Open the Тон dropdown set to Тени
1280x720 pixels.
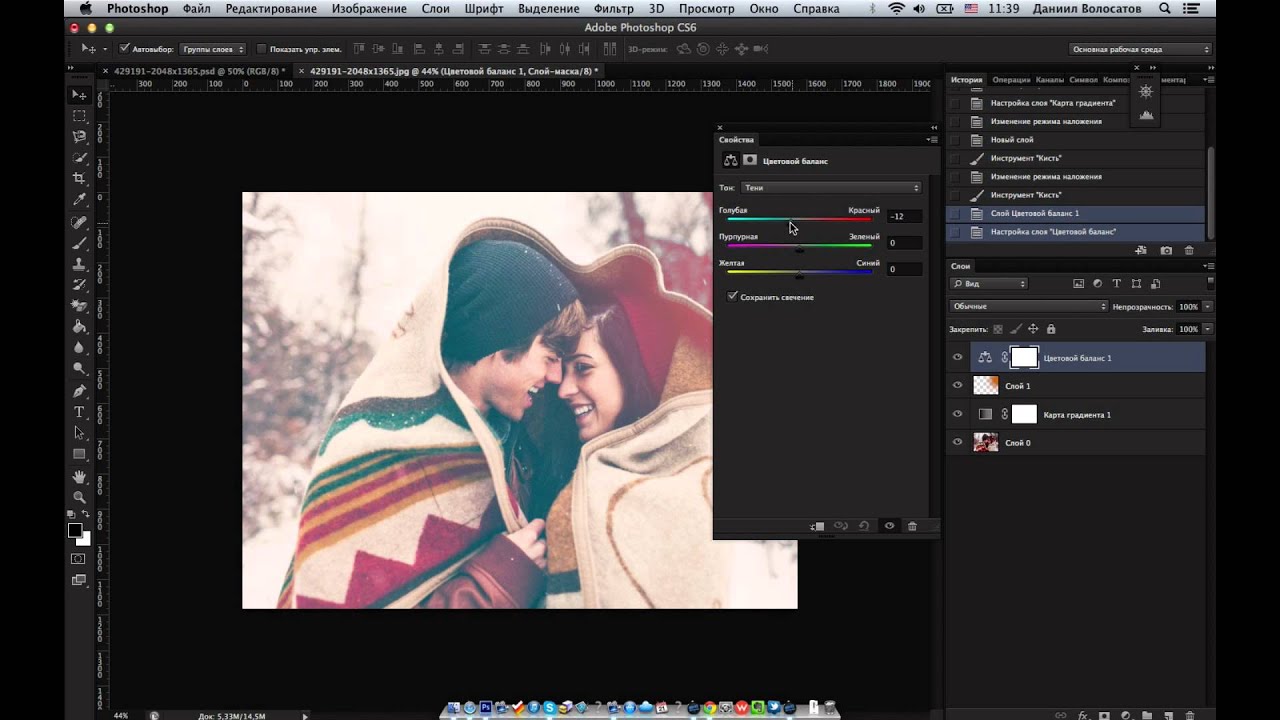tap(830, 188)
